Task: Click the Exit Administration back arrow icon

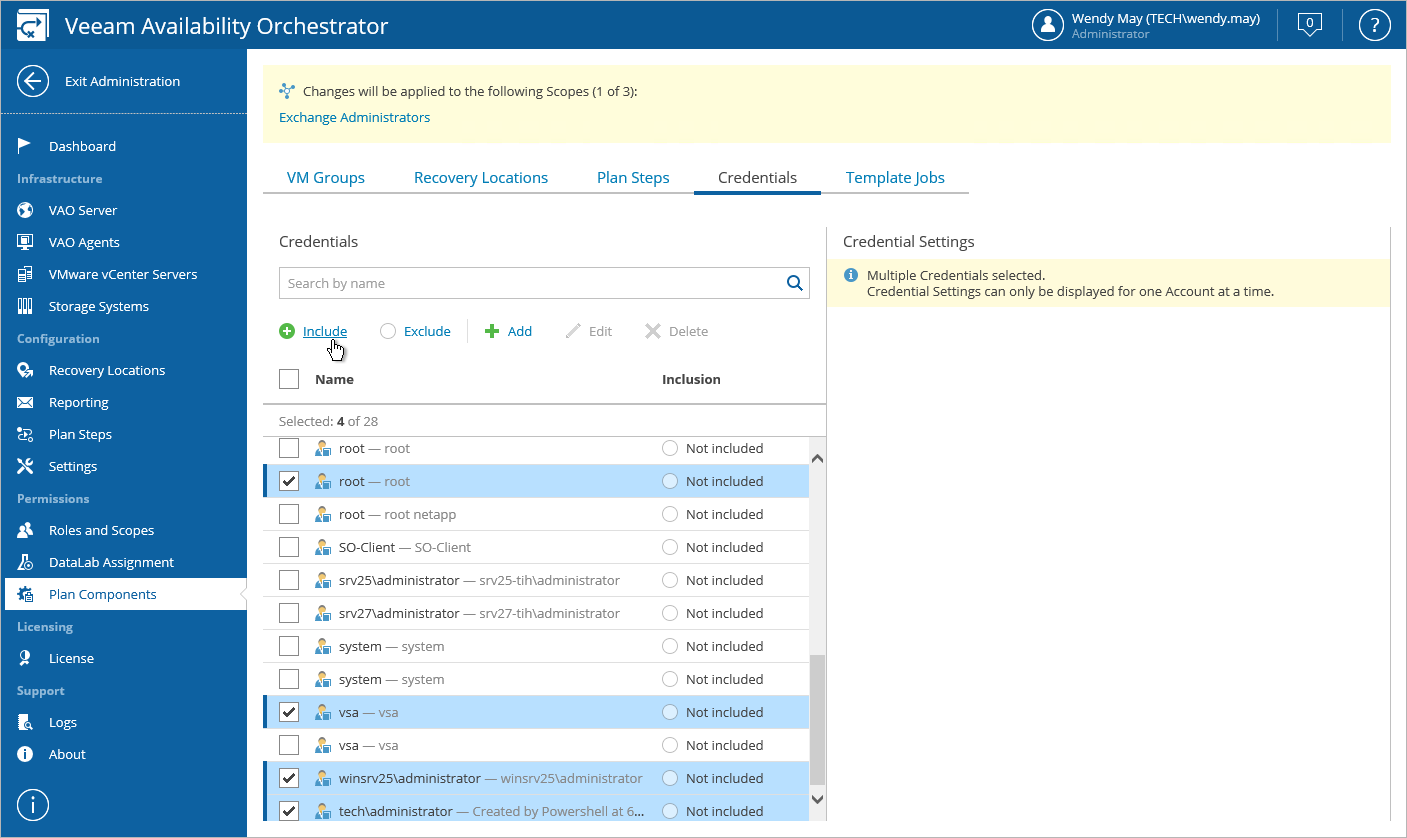Action: 33,82
